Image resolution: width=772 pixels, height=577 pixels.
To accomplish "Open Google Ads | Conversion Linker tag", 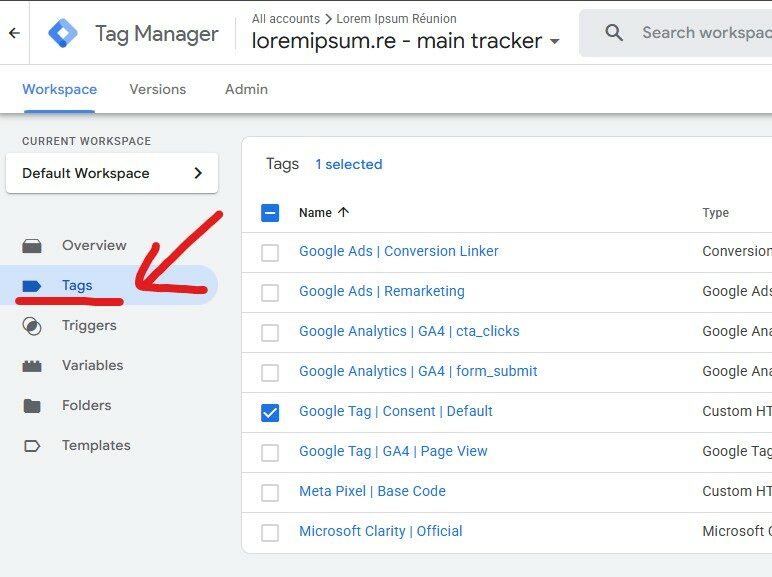I will pos(399,251).
